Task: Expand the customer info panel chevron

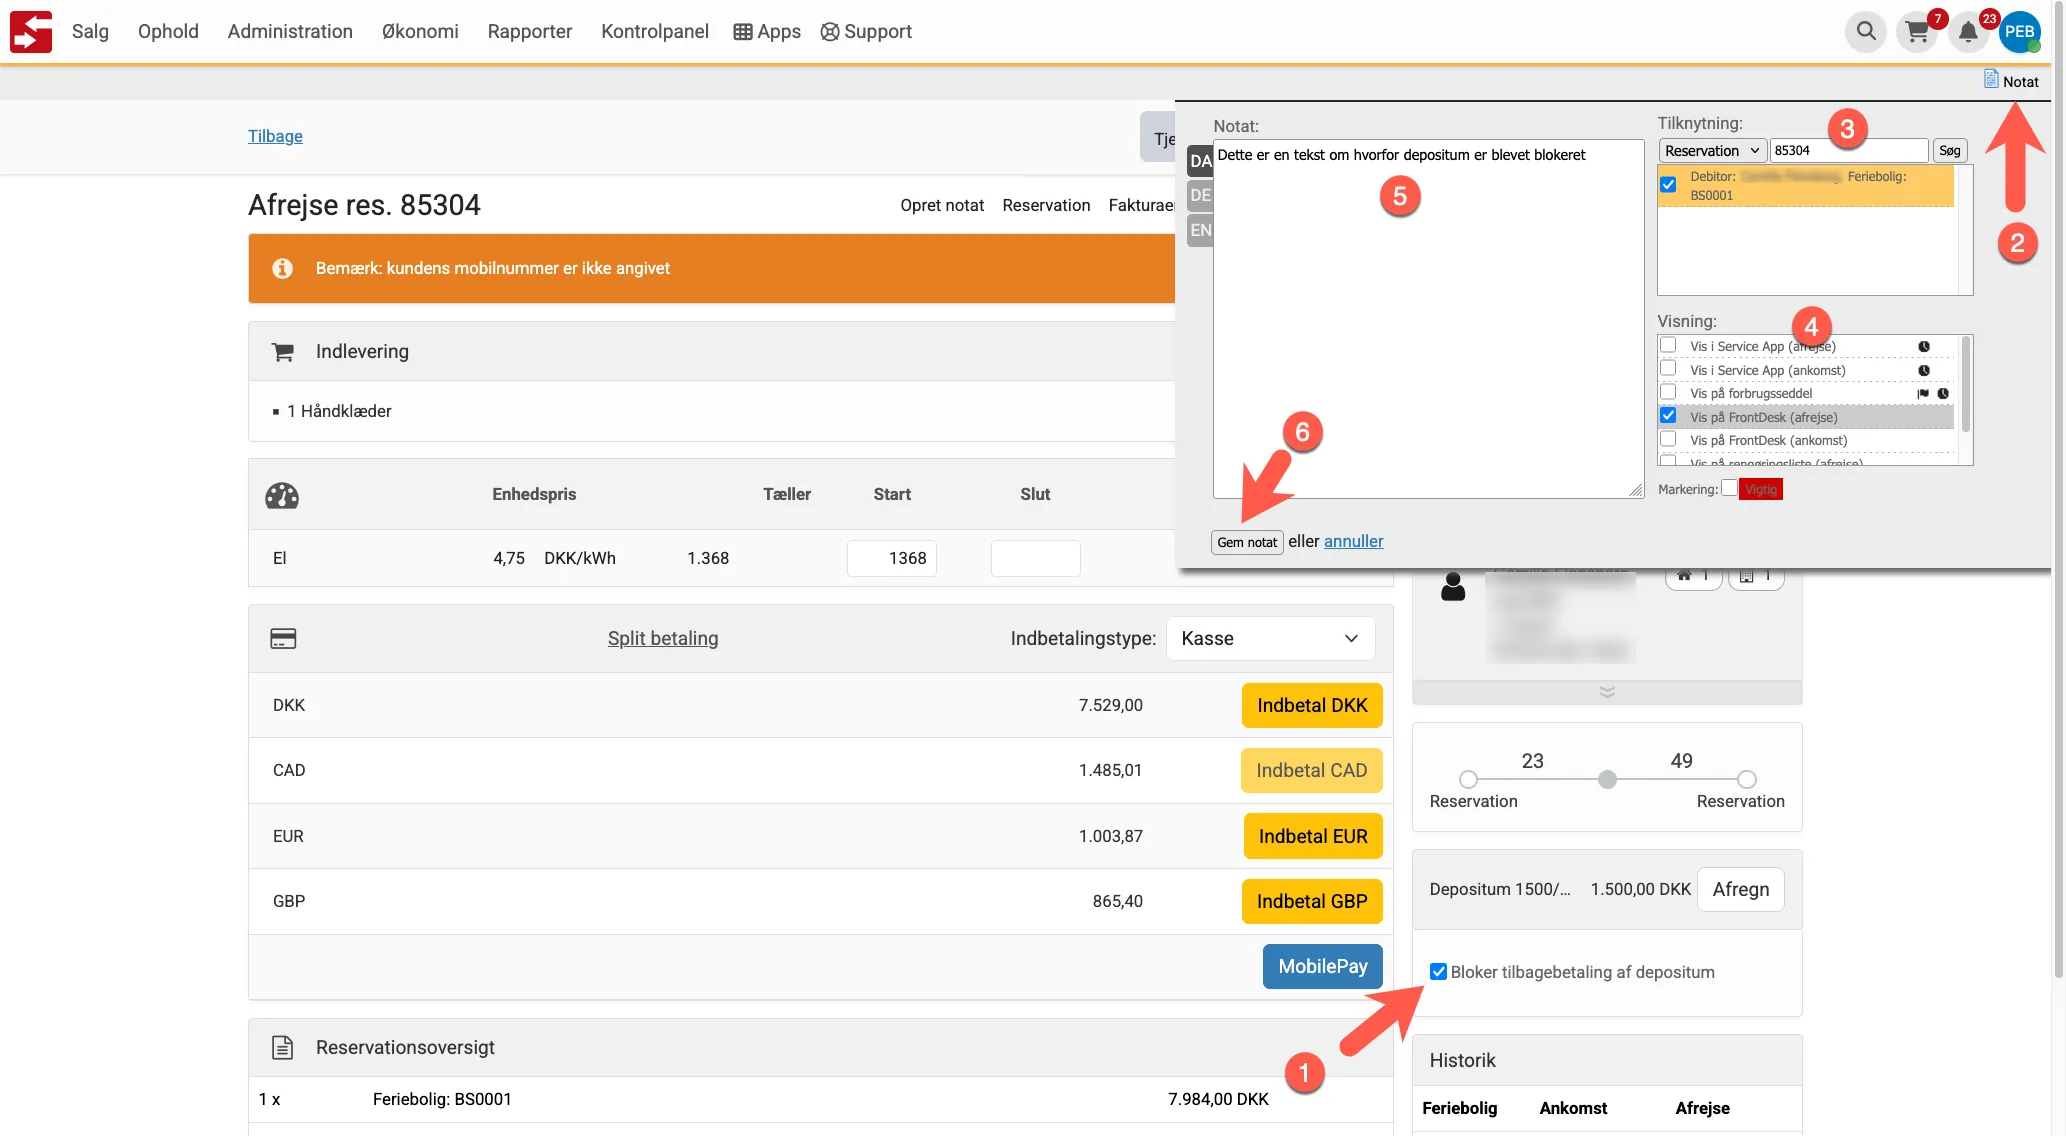Action: pyautogui.click(x=1606, y=692)
